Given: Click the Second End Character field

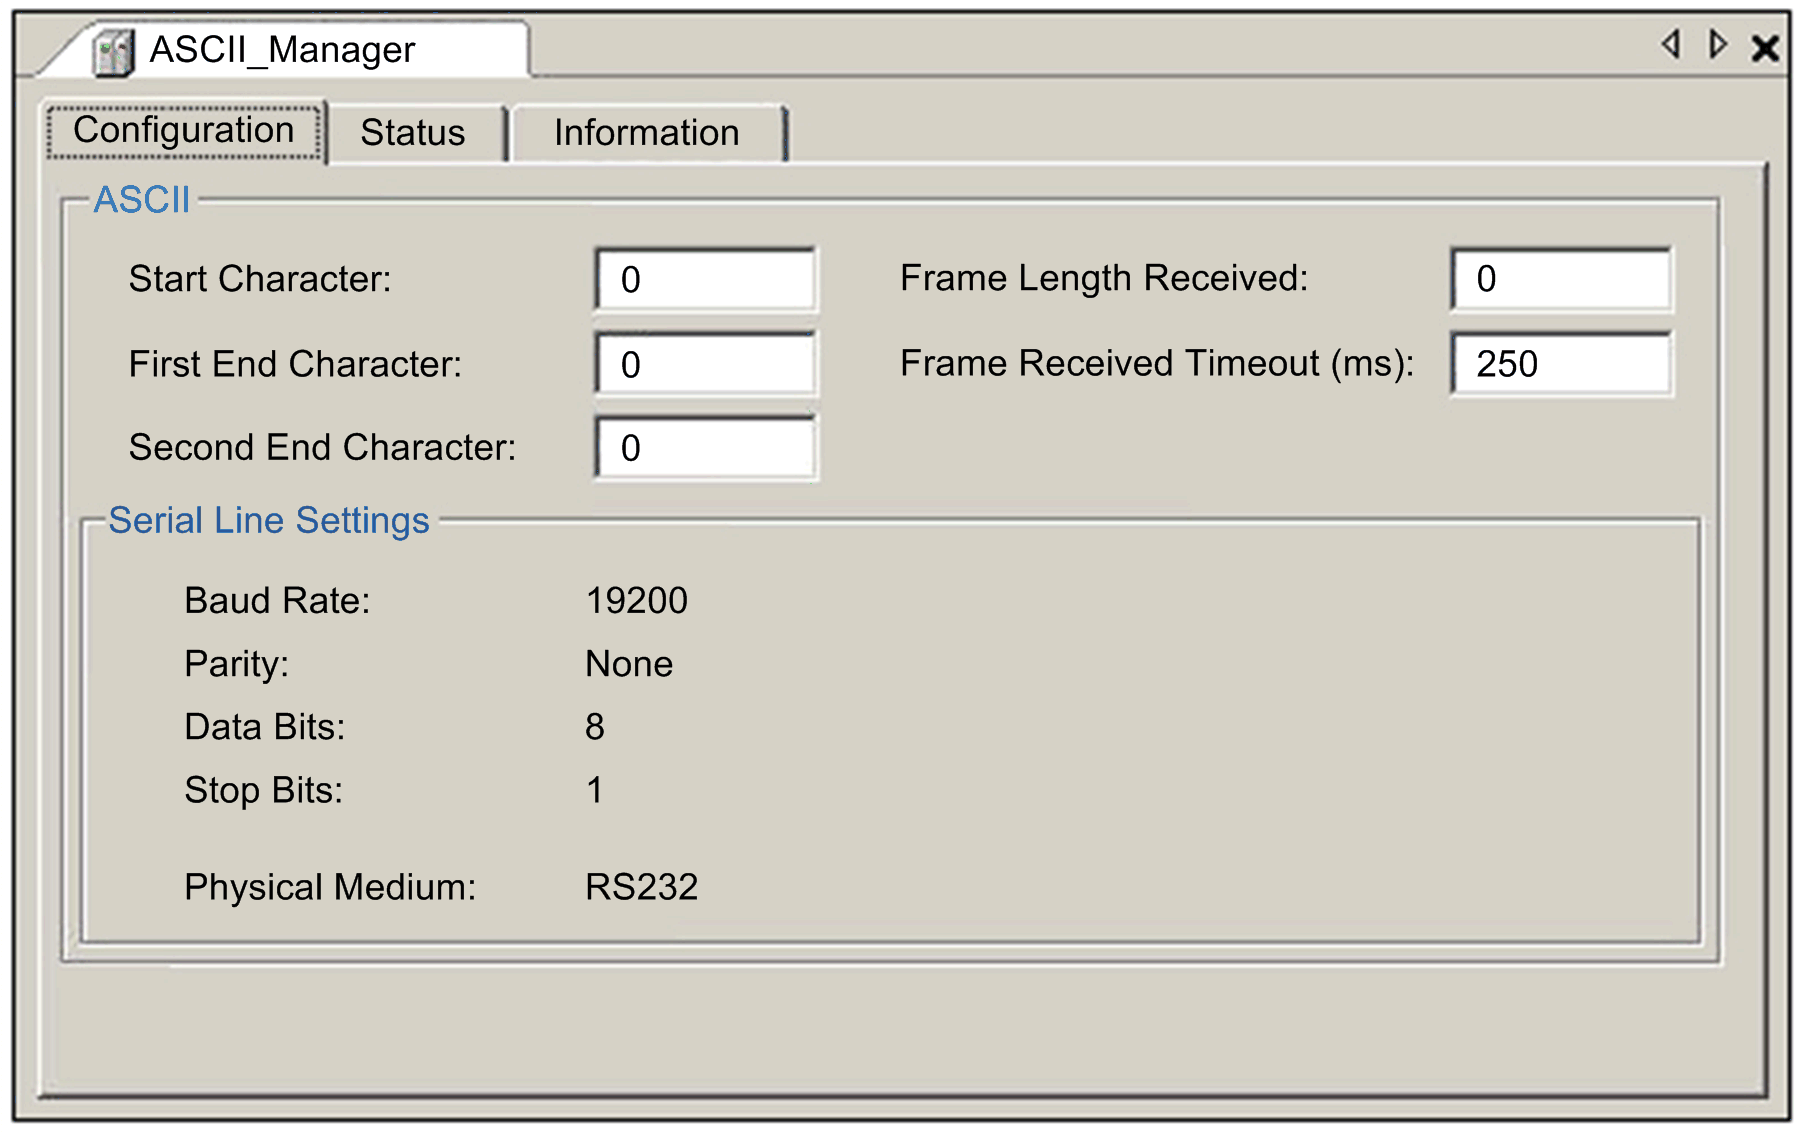Looking at the screenshot, I should pos(706,447).
